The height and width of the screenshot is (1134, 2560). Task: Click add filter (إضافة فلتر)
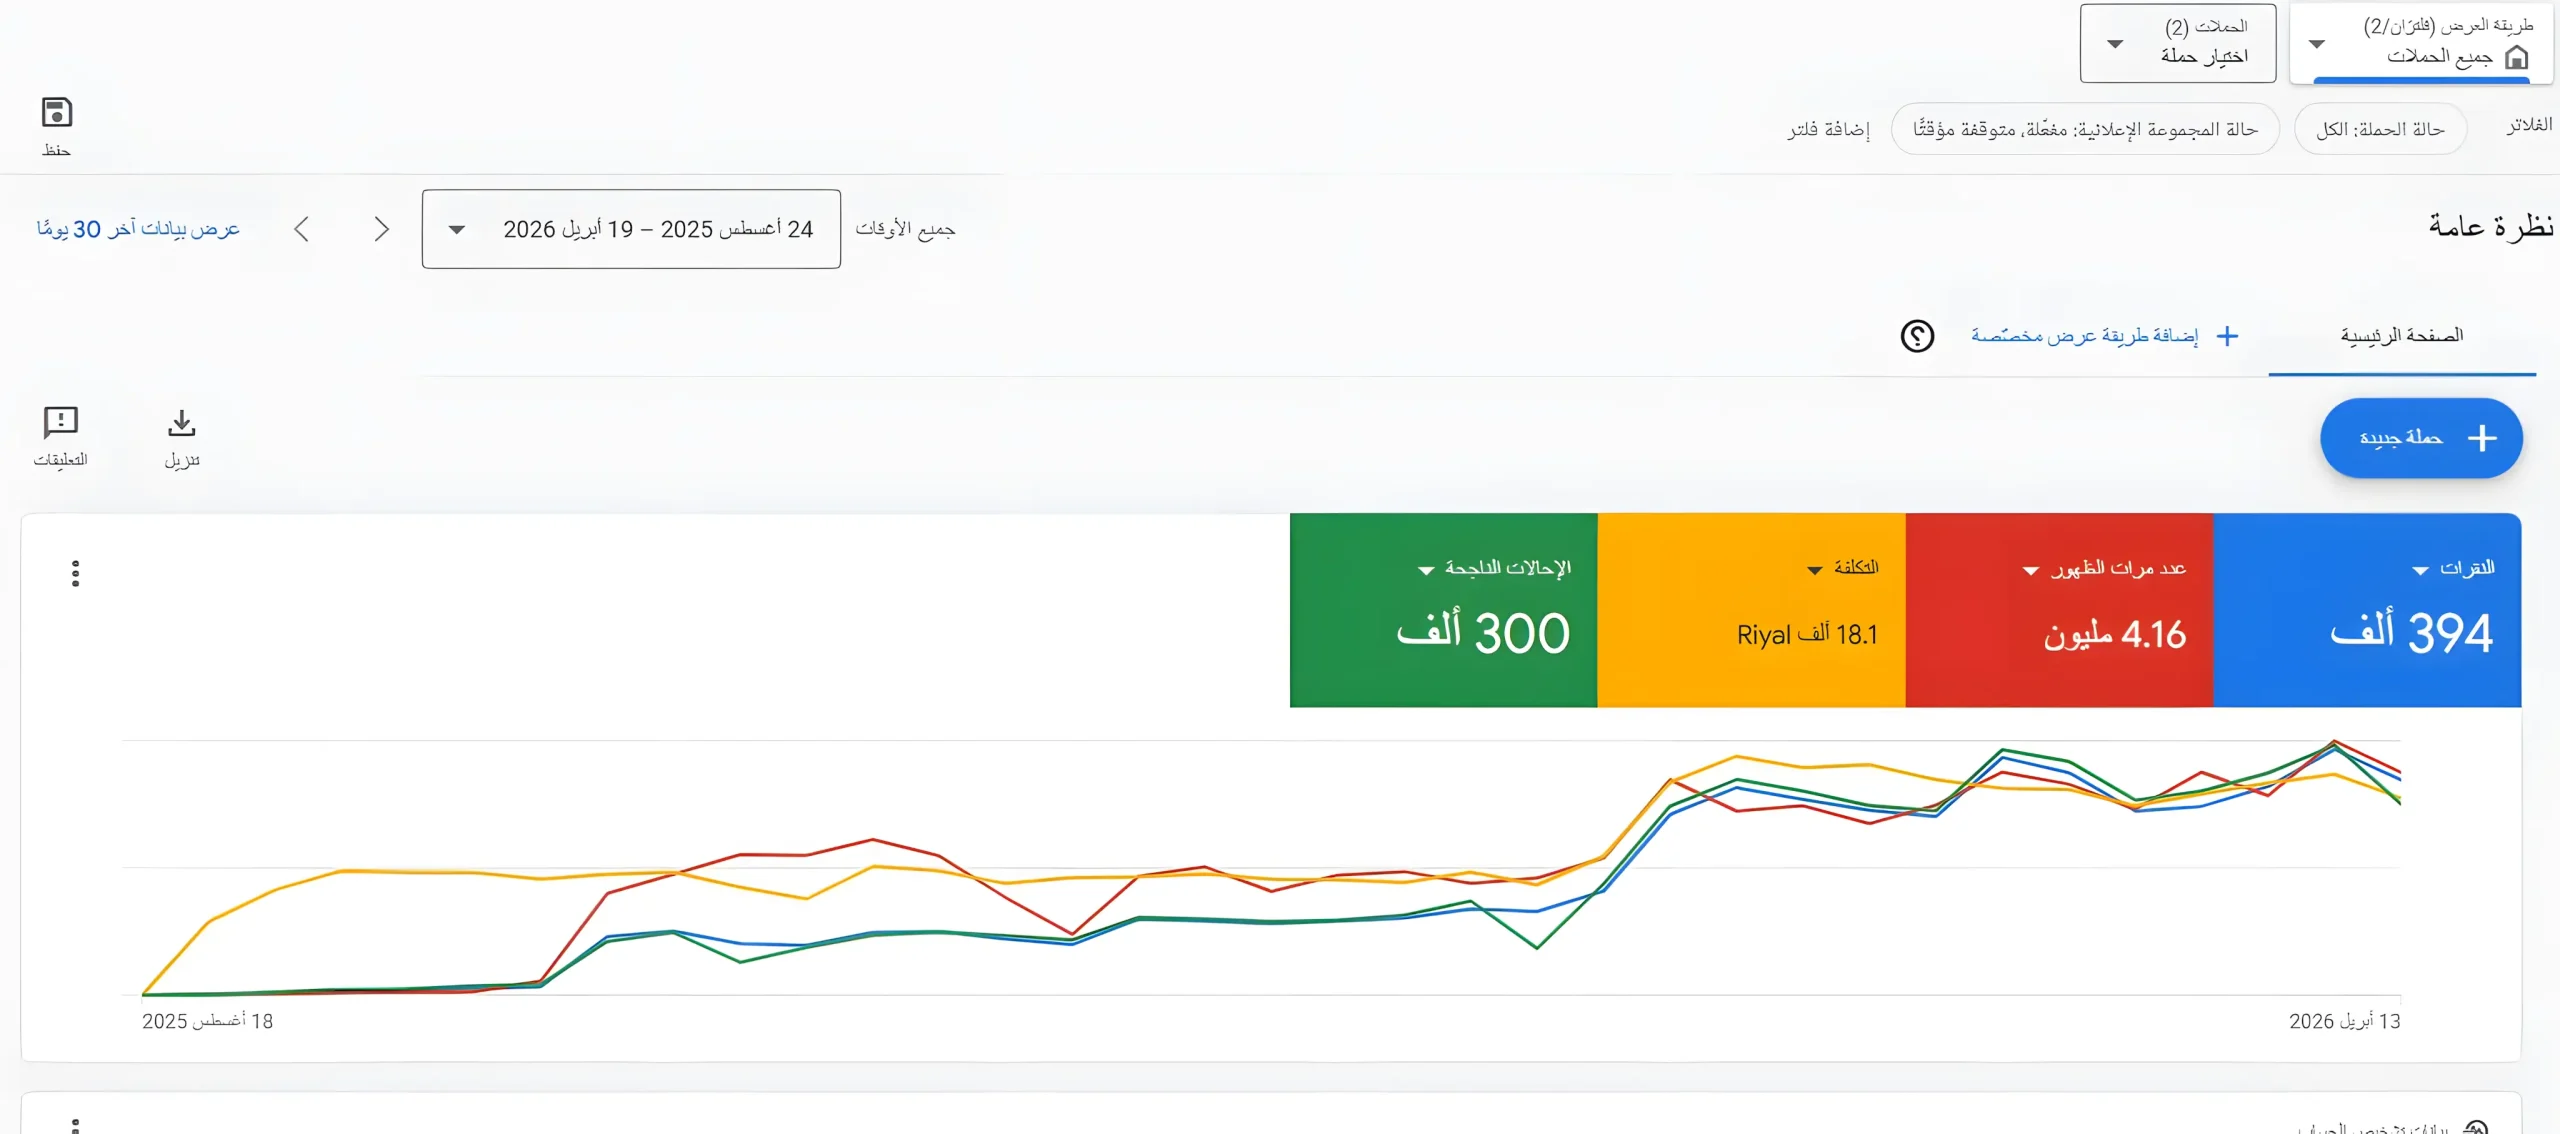pyautogui.click(x=1829, y=130)
